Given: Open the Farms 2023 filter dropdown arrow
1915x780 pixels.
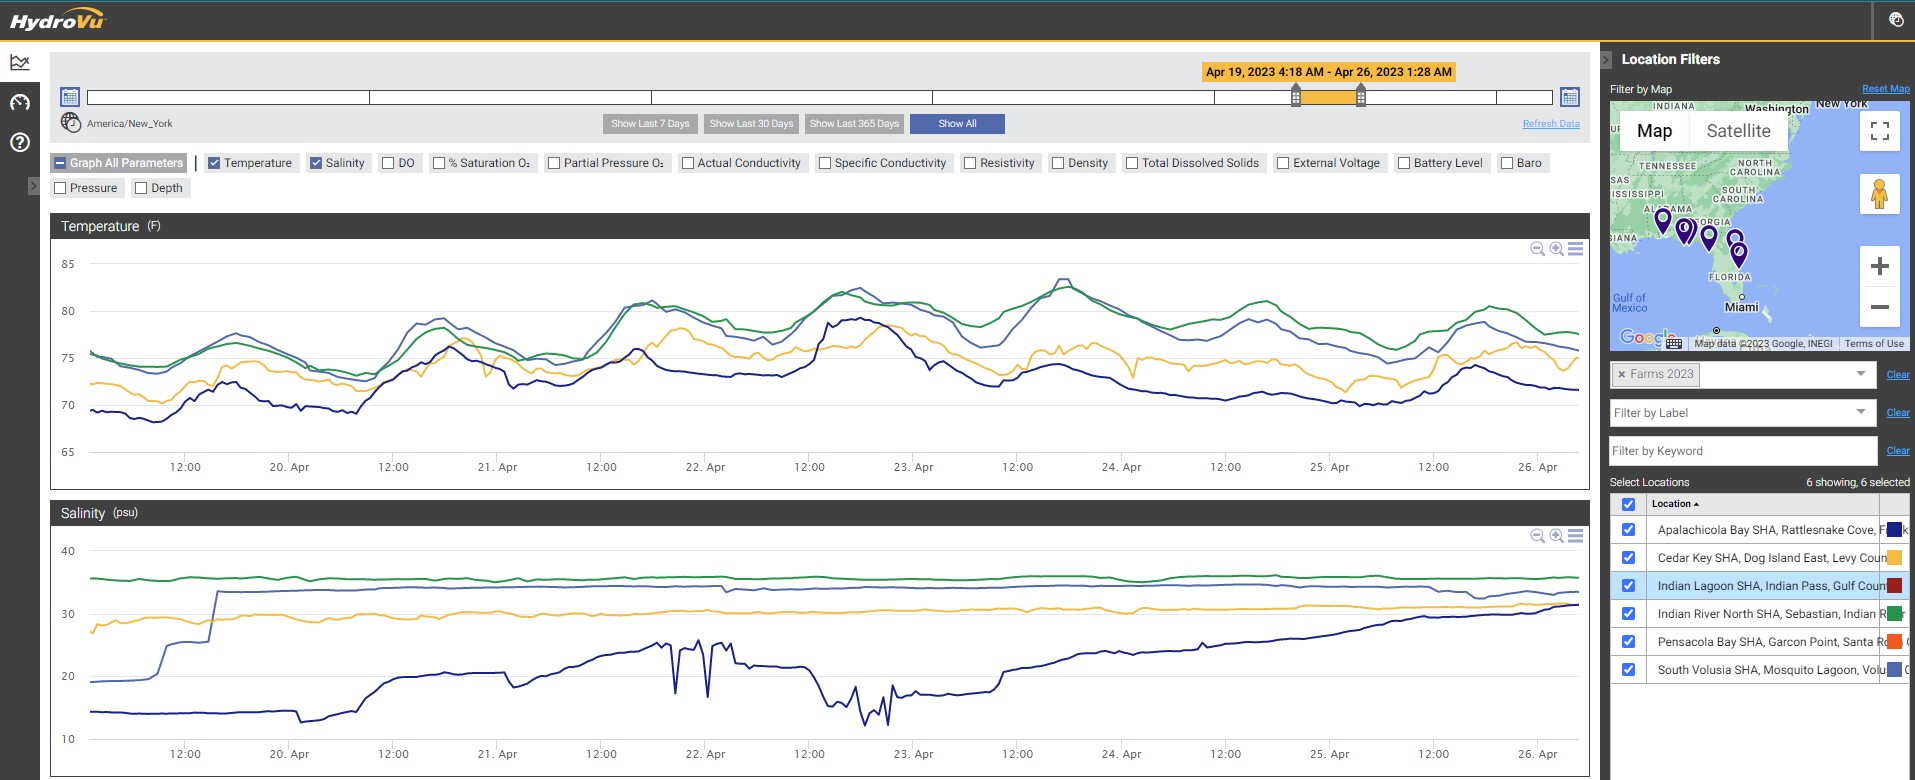Looking at the screenshot, I should click(1860, 374).
